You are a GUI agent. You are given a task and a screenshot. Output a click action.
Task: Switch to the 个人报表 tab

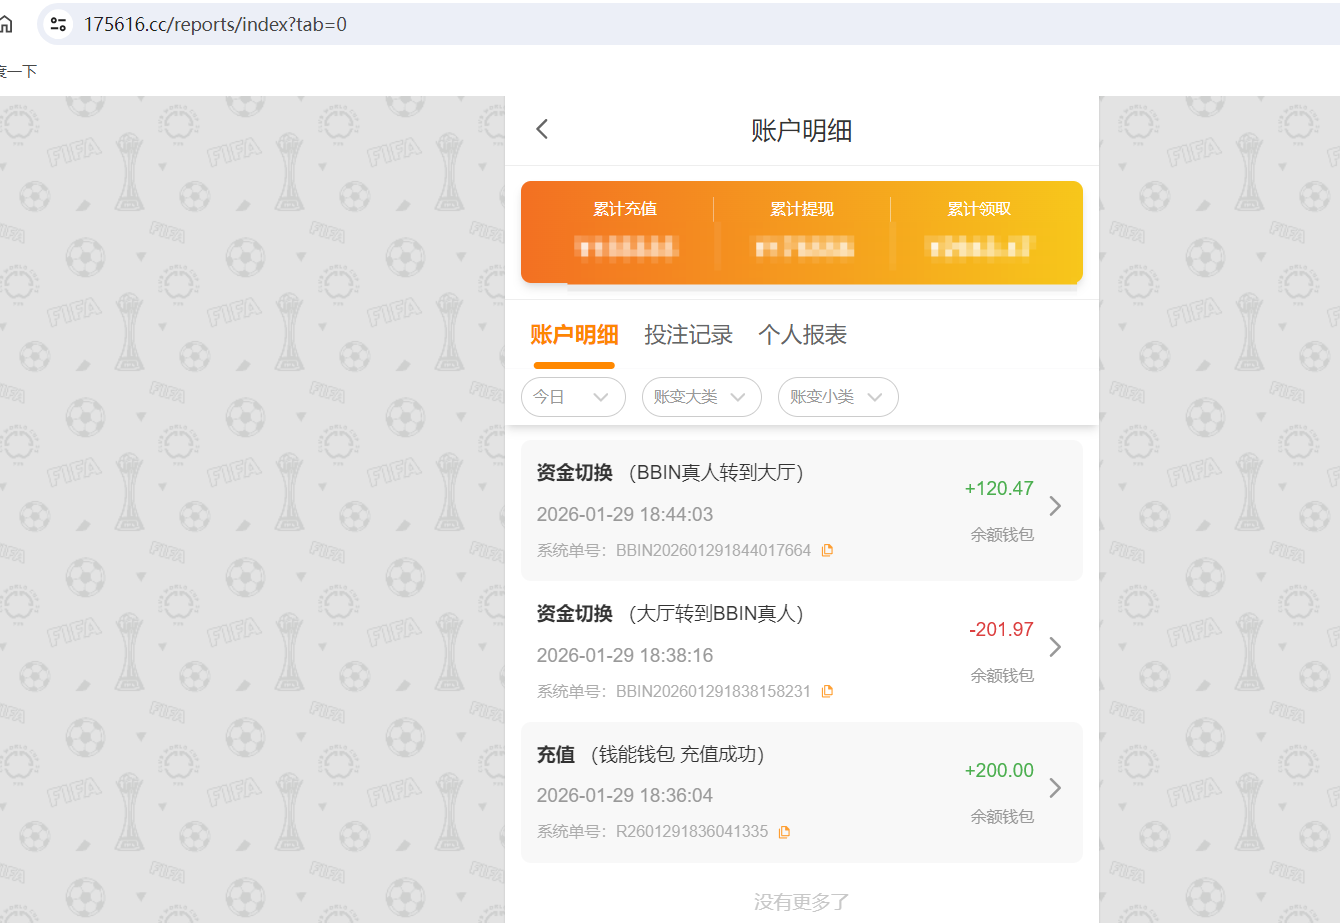click(801, 335)
